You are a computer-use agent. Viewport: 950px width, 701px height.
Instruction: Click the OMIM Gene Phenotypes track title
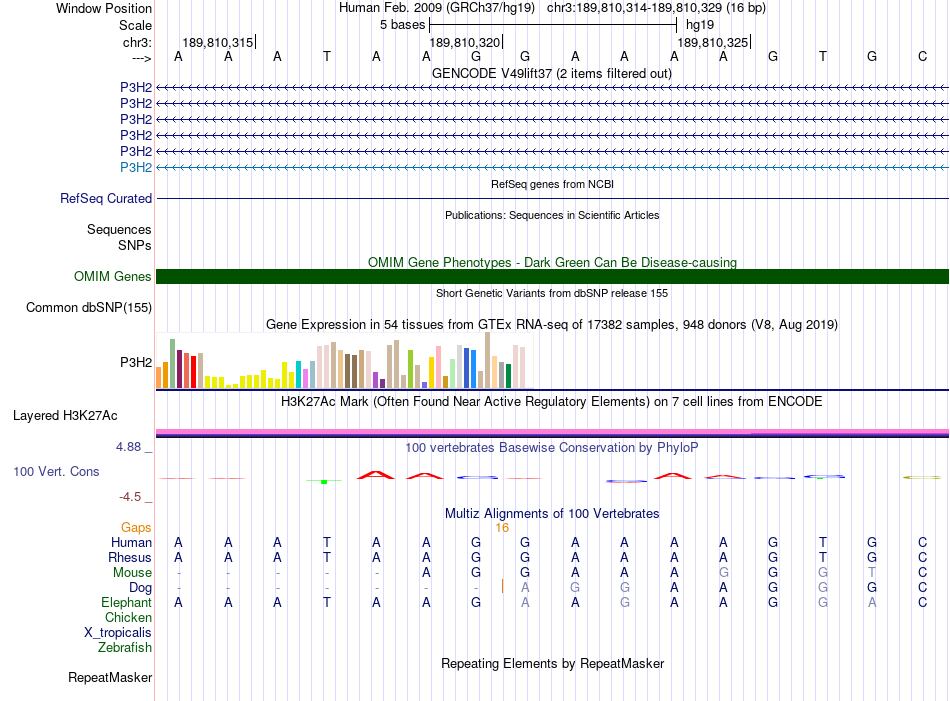pos(552,262)
